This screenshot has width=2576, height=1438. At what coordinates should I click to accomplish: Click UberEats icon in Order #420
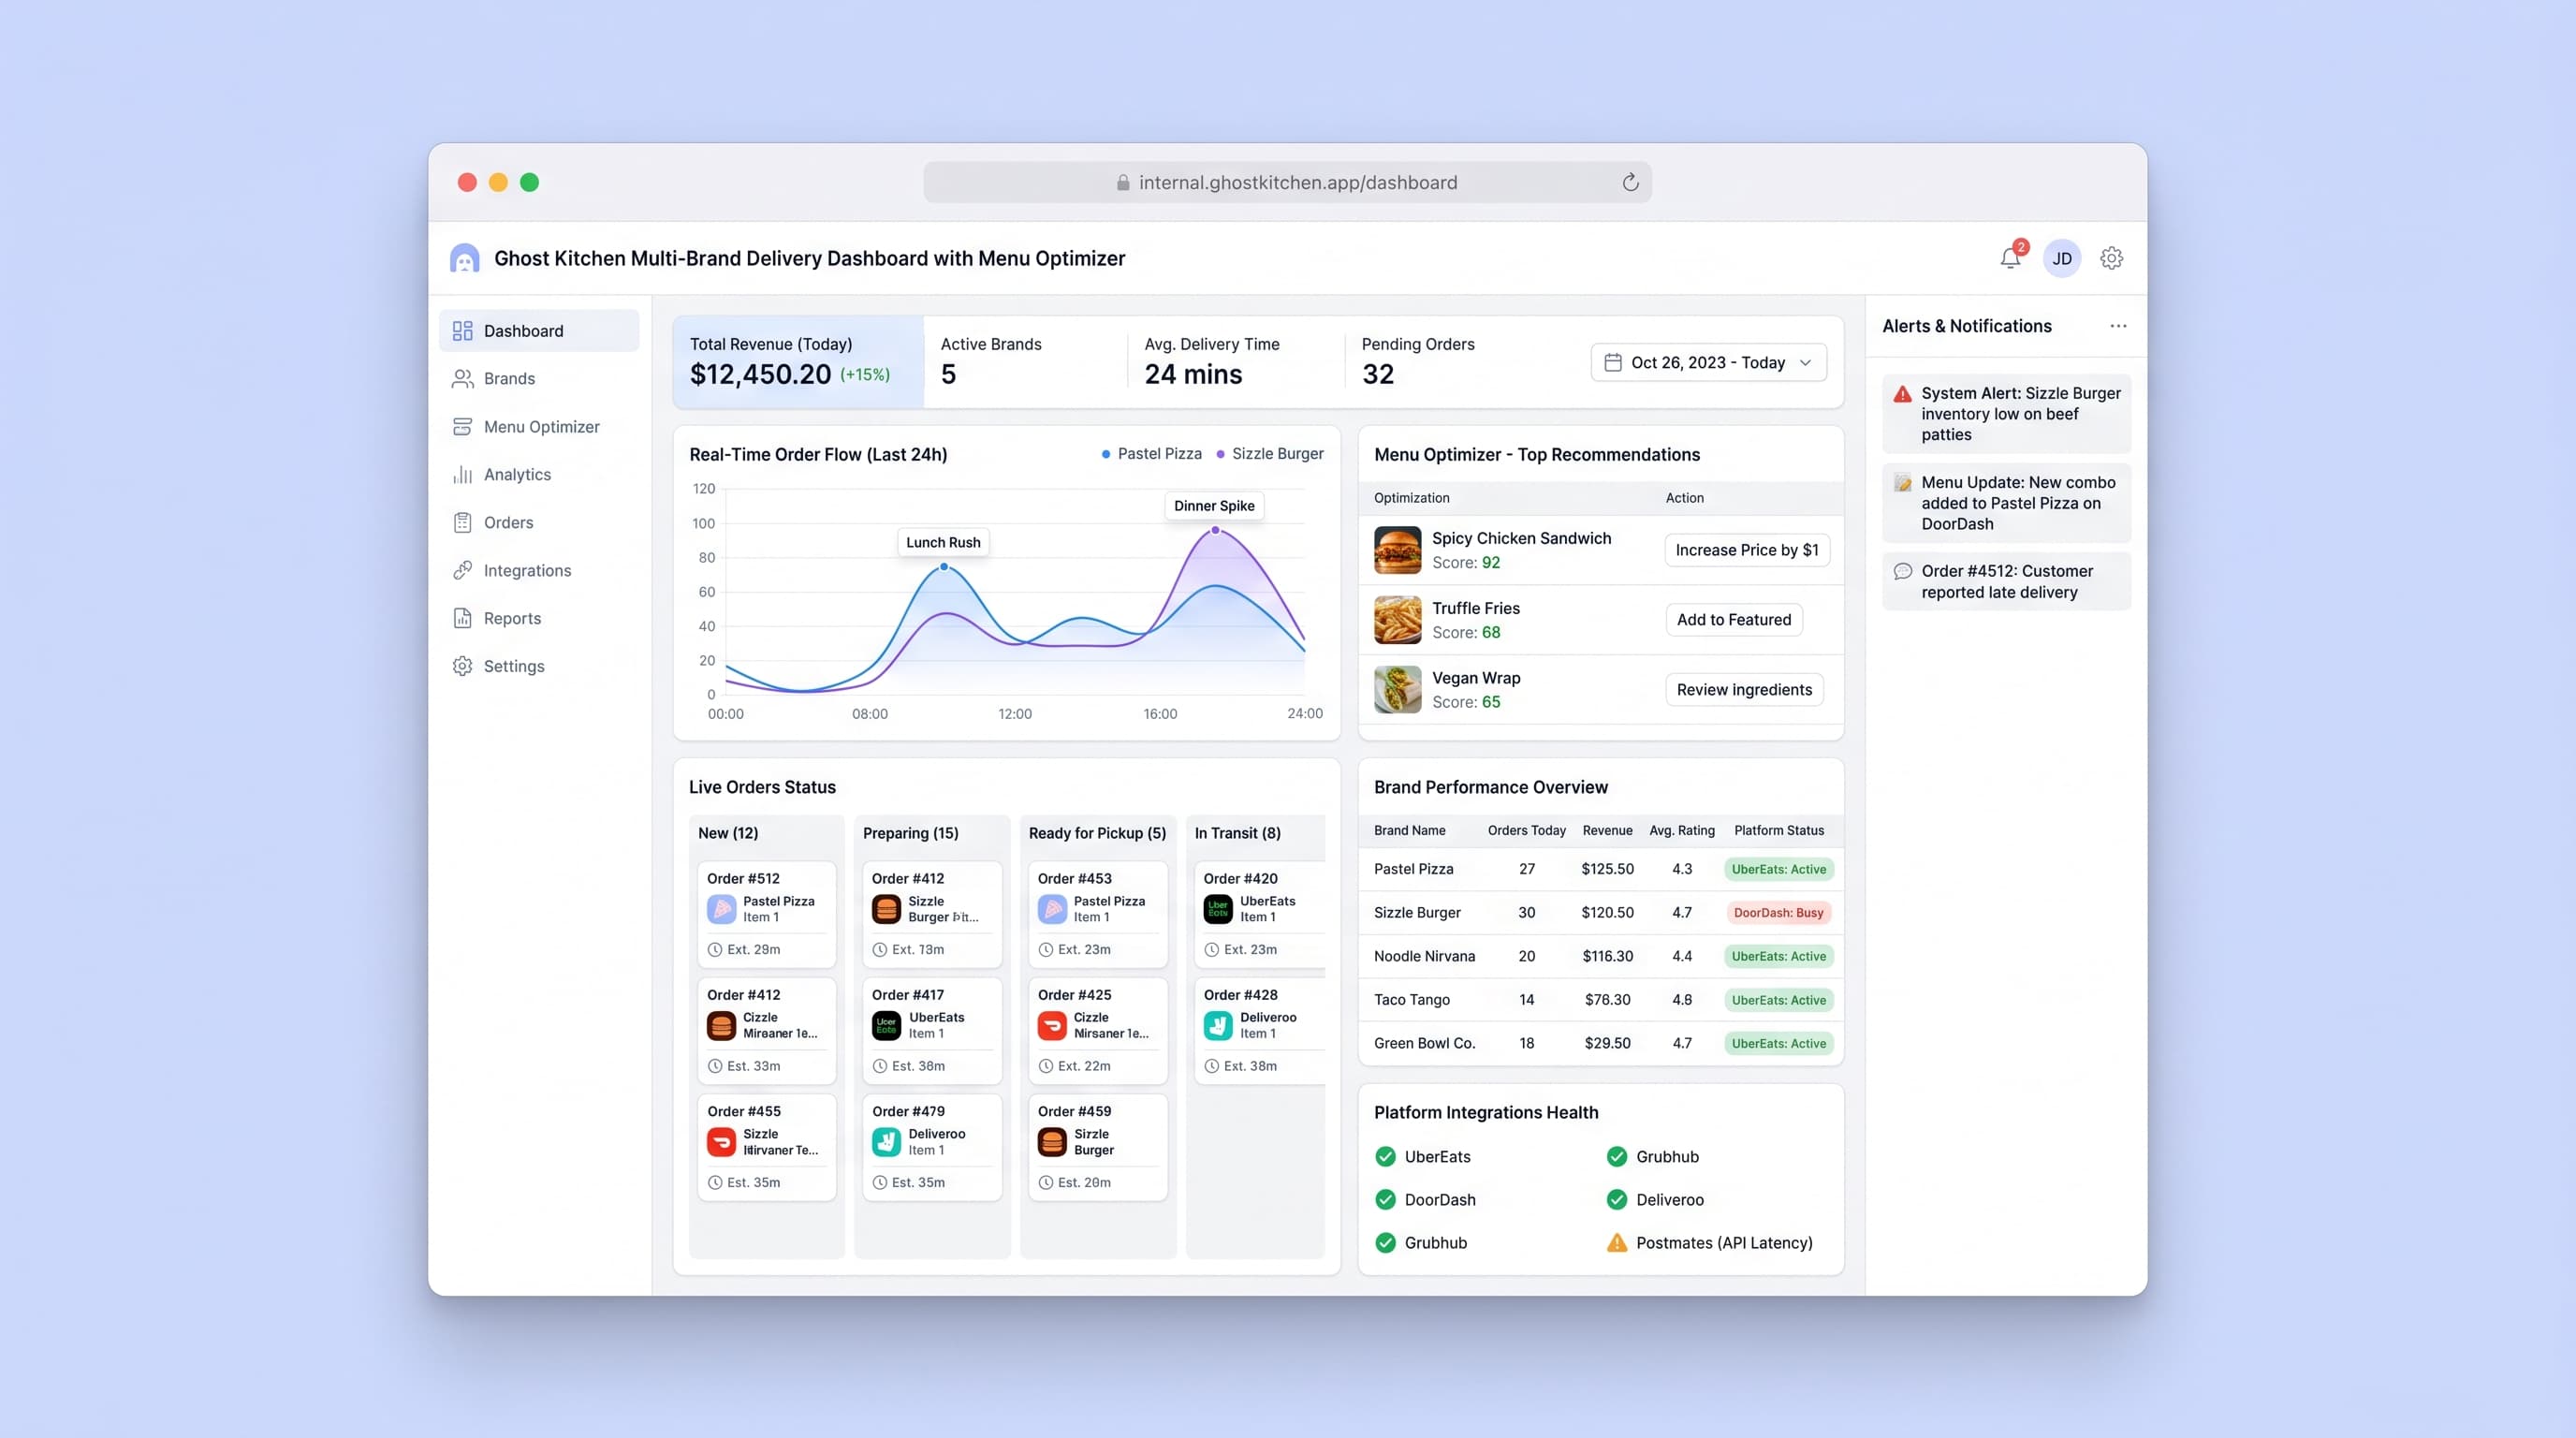point(1218,909)
